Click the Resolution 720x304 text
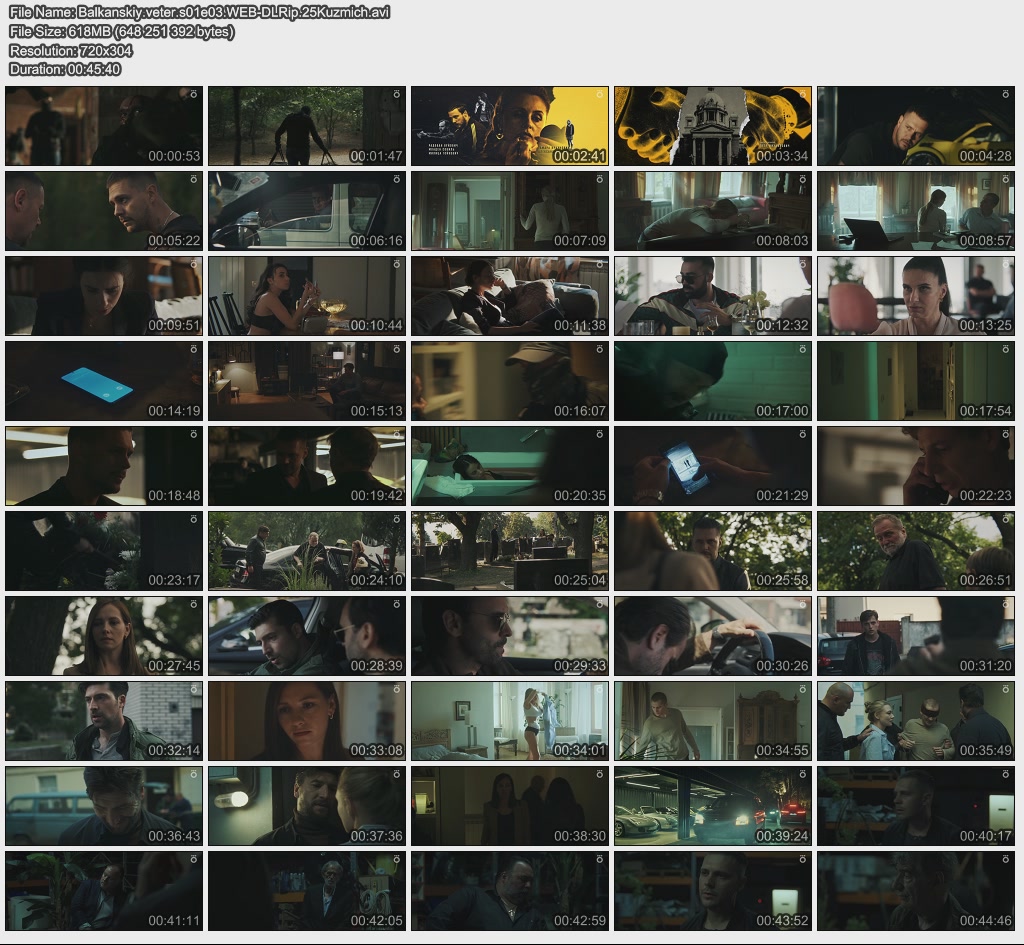This screenshot has height=945, width=1024. 71,50
